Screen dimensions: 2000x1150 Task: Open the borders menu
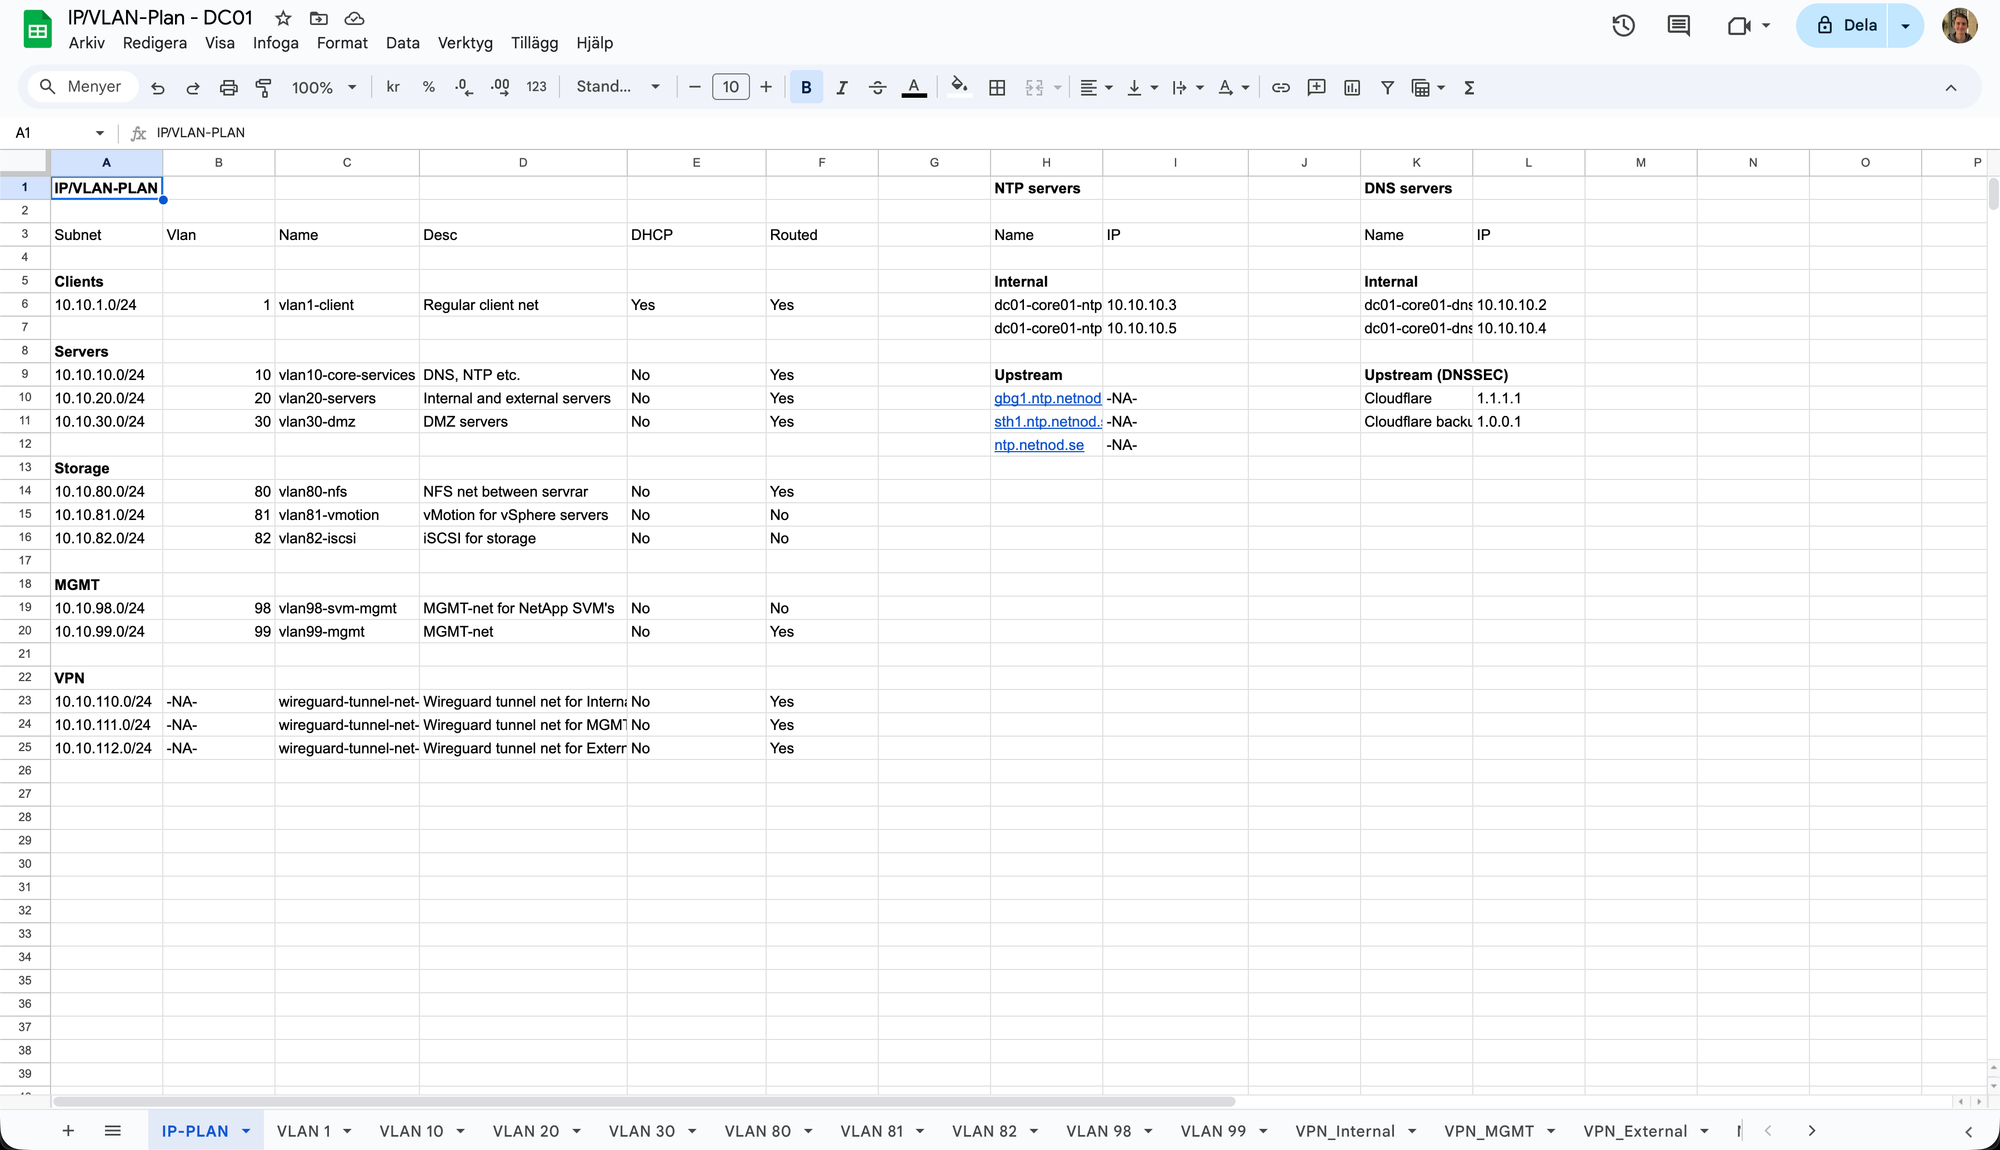pyautogui.click(x=997, y=88)
